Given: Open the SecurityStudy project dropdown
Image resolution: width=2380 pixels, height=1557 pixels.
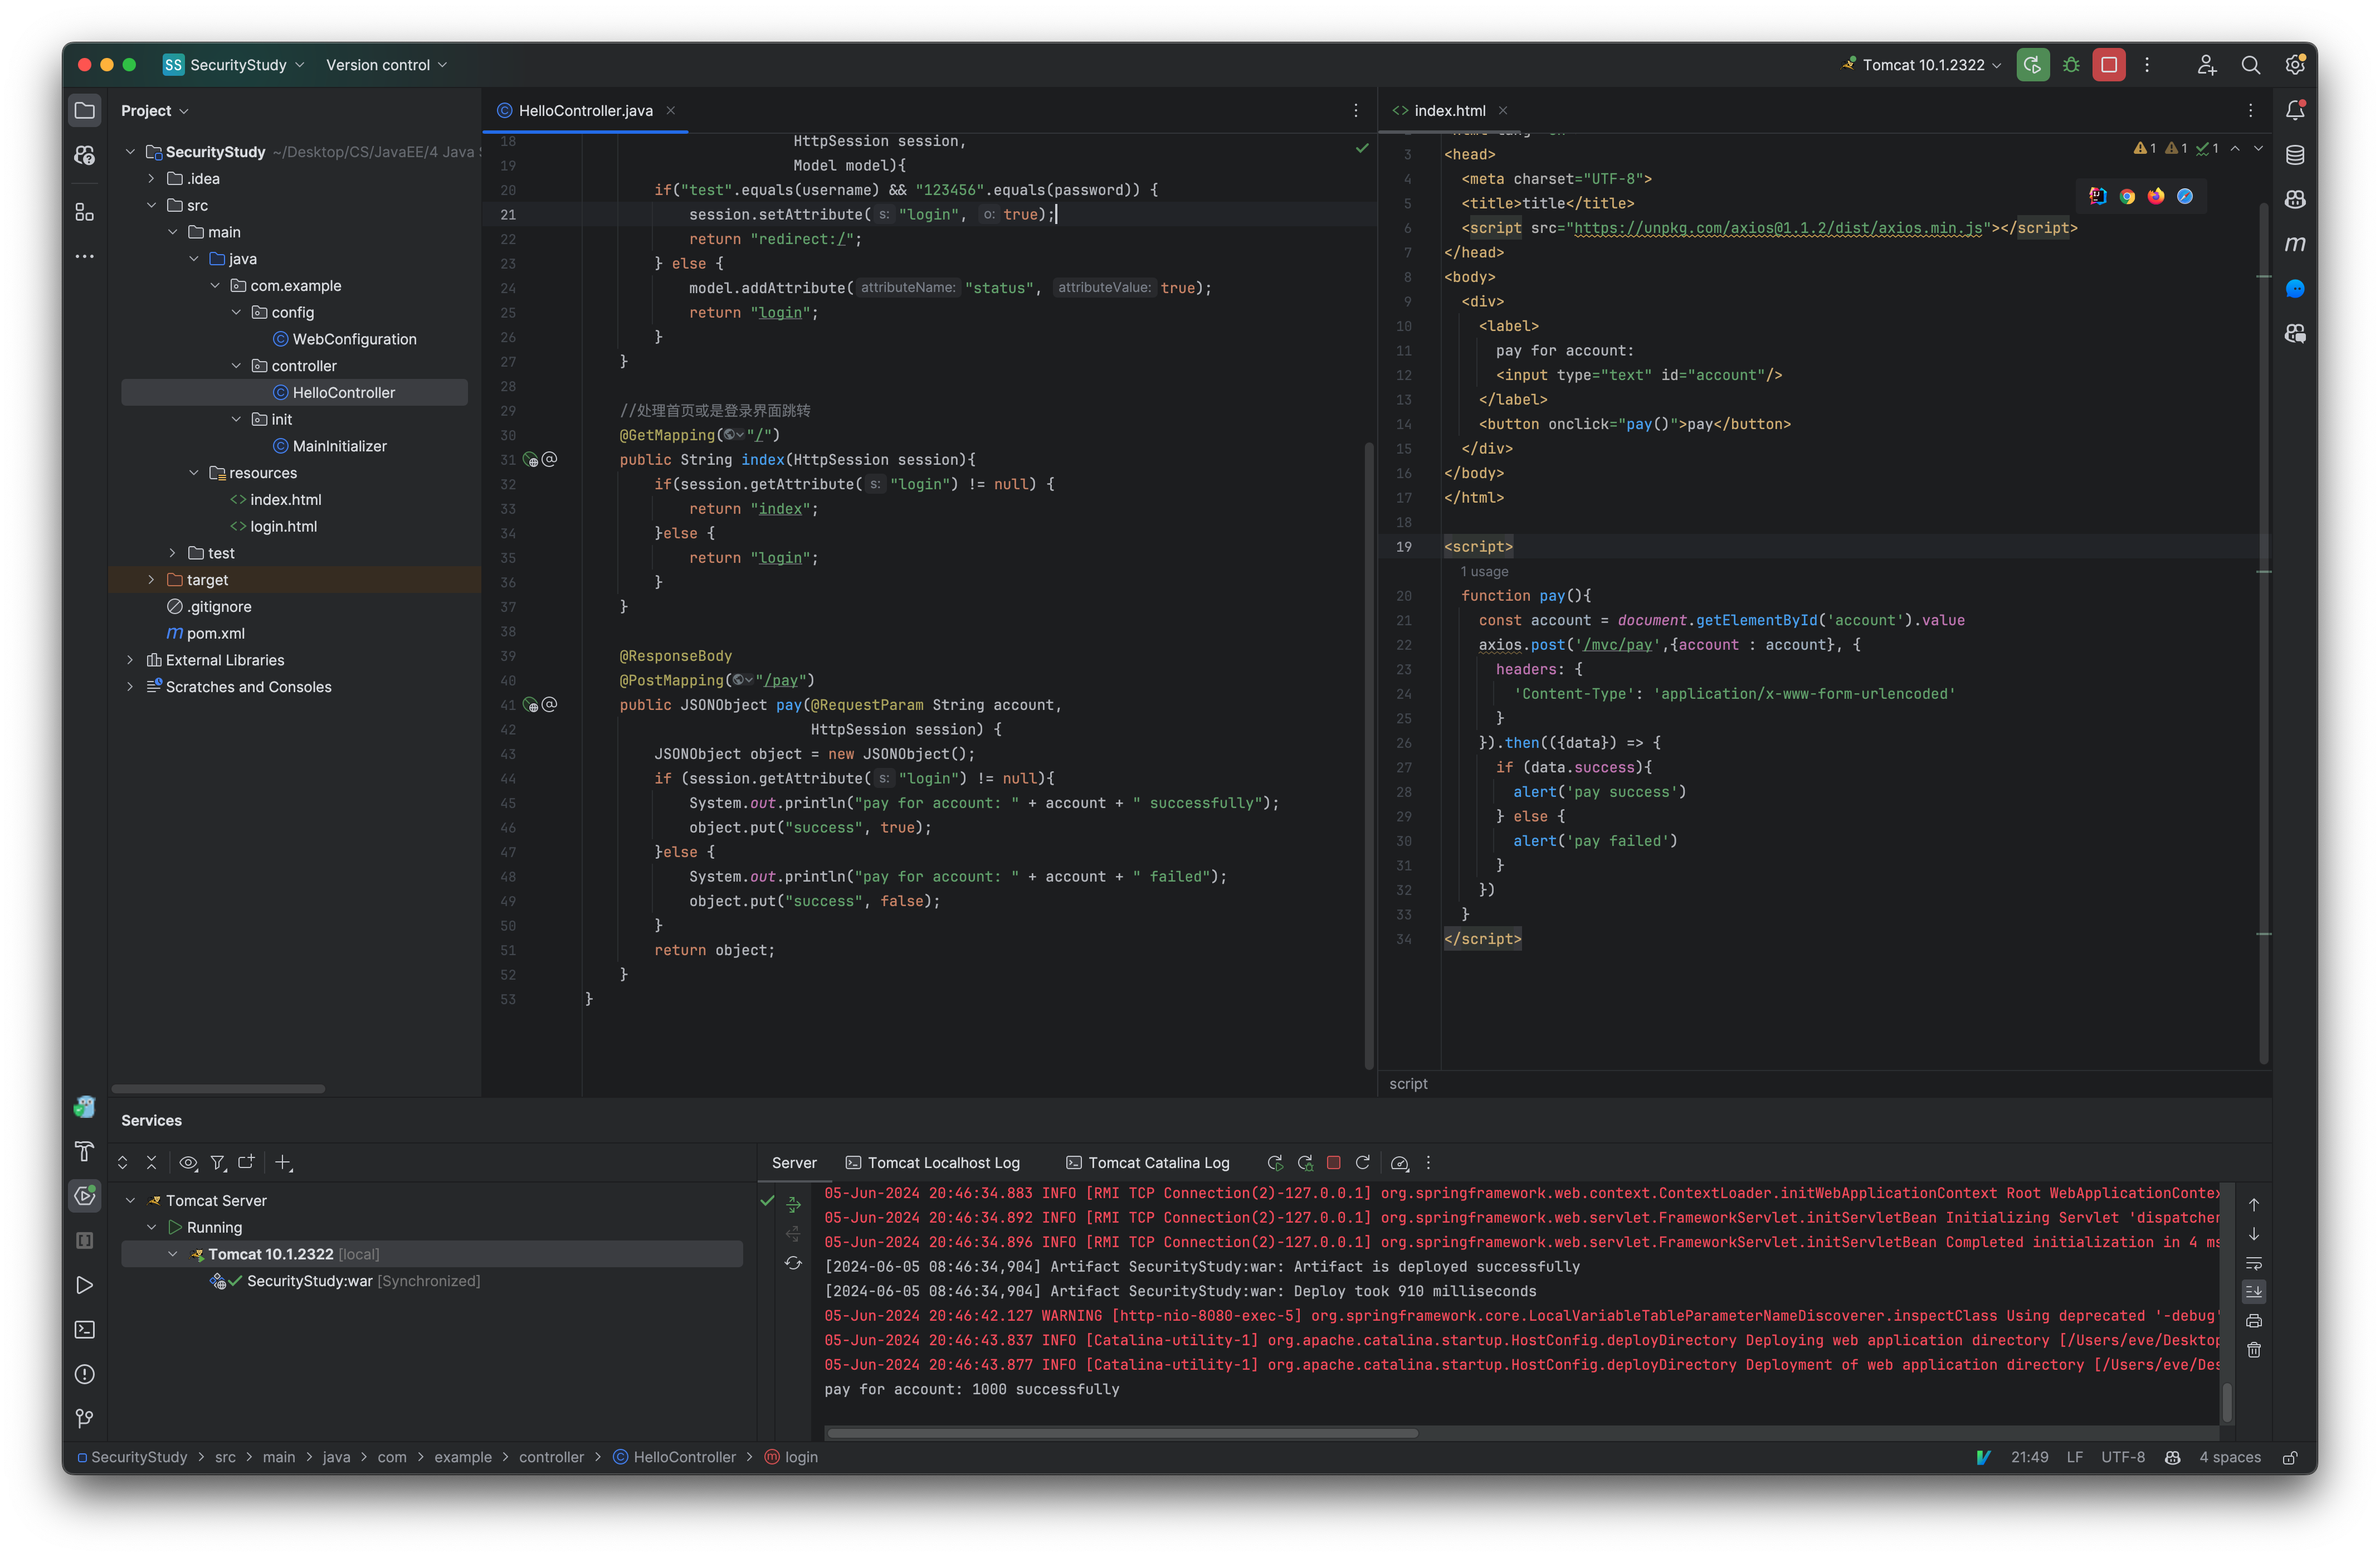Looking at the screenshot, I should pyautogui.click(x=234, y=65).
